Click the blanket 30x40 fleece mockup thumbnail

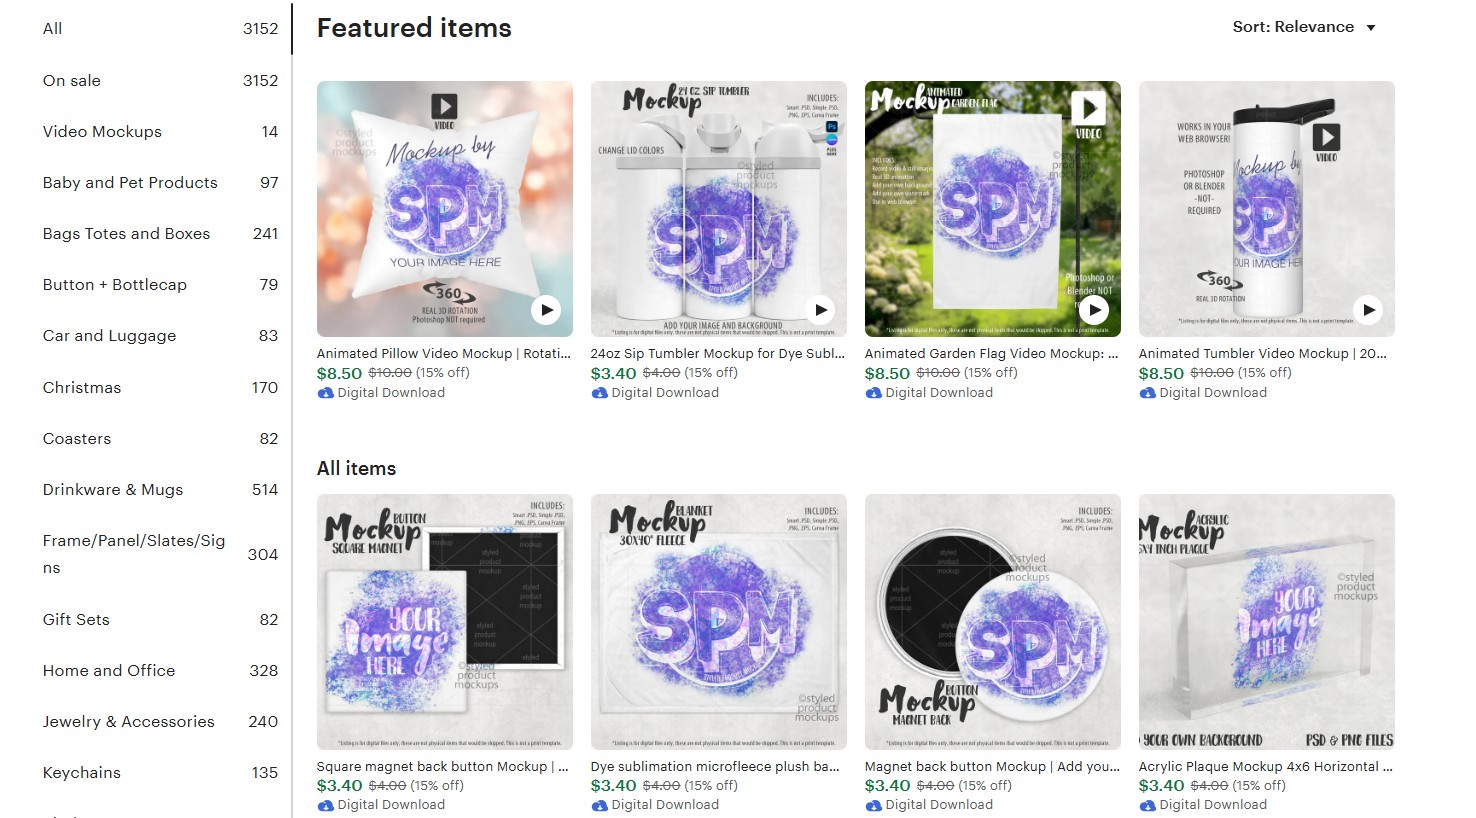(719, 622)
